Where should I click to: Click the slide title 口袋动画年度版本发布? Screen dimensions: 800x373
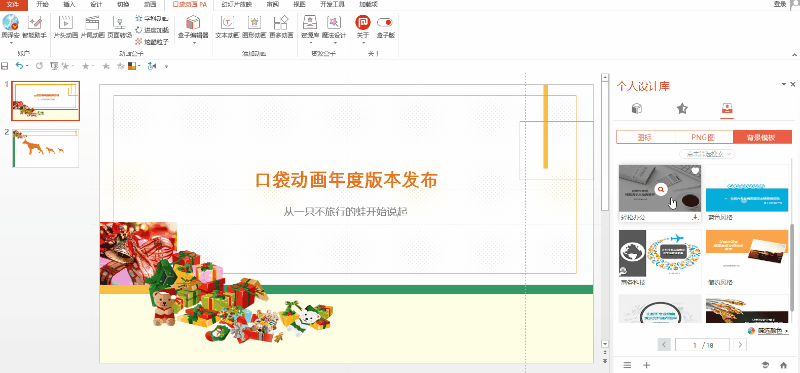[346, 180]
